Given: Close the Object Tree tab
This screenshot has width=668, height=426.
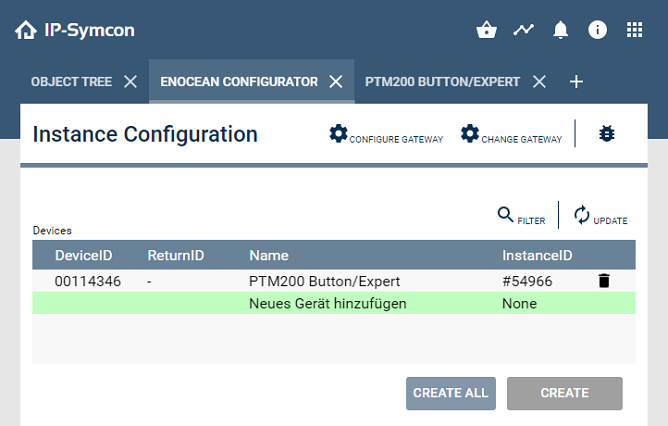Looking at the screenshot, I should click(x=130, y=82).
